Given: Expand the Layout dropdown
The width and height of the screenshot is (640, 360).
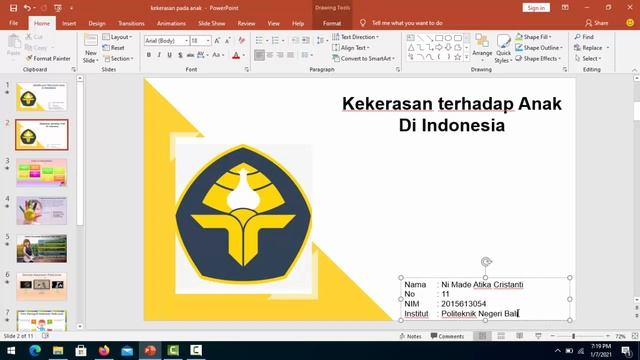Looking at the screenshot, I should (x=118, y=37).
